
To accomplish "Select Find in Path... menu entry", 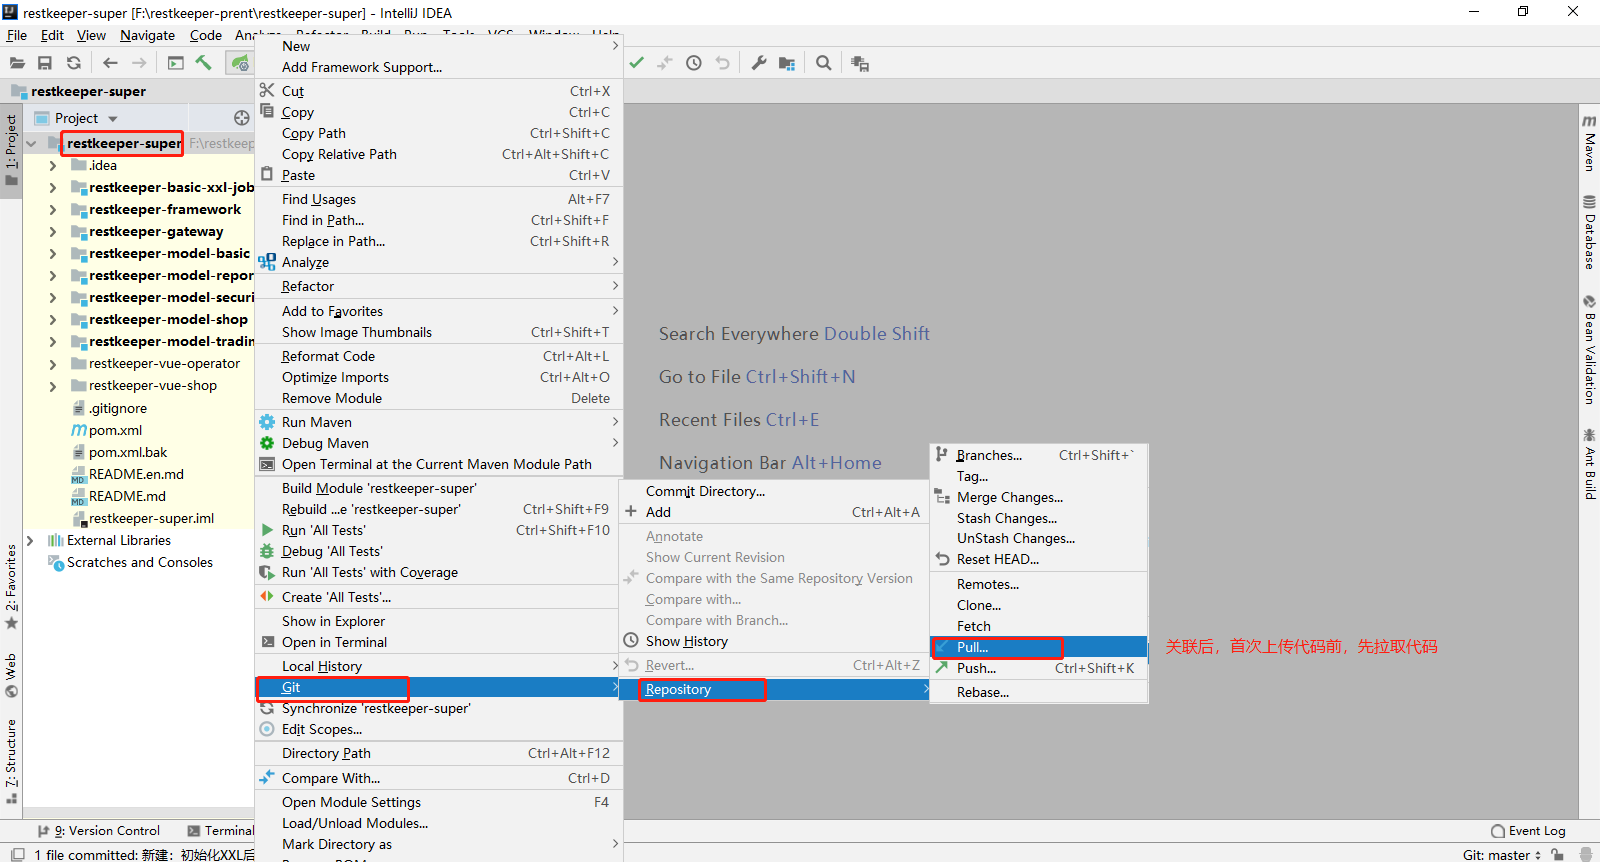I will 439,220.
